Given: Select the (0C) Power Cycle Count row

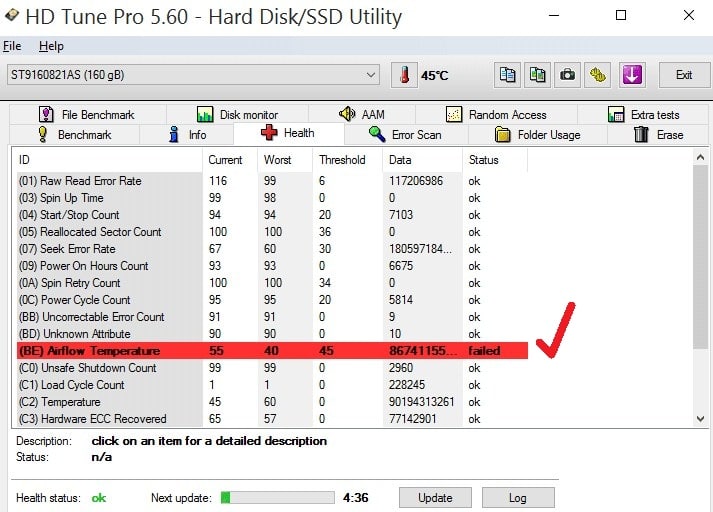Looking at the screenshot, I should (x=272, y=300).
